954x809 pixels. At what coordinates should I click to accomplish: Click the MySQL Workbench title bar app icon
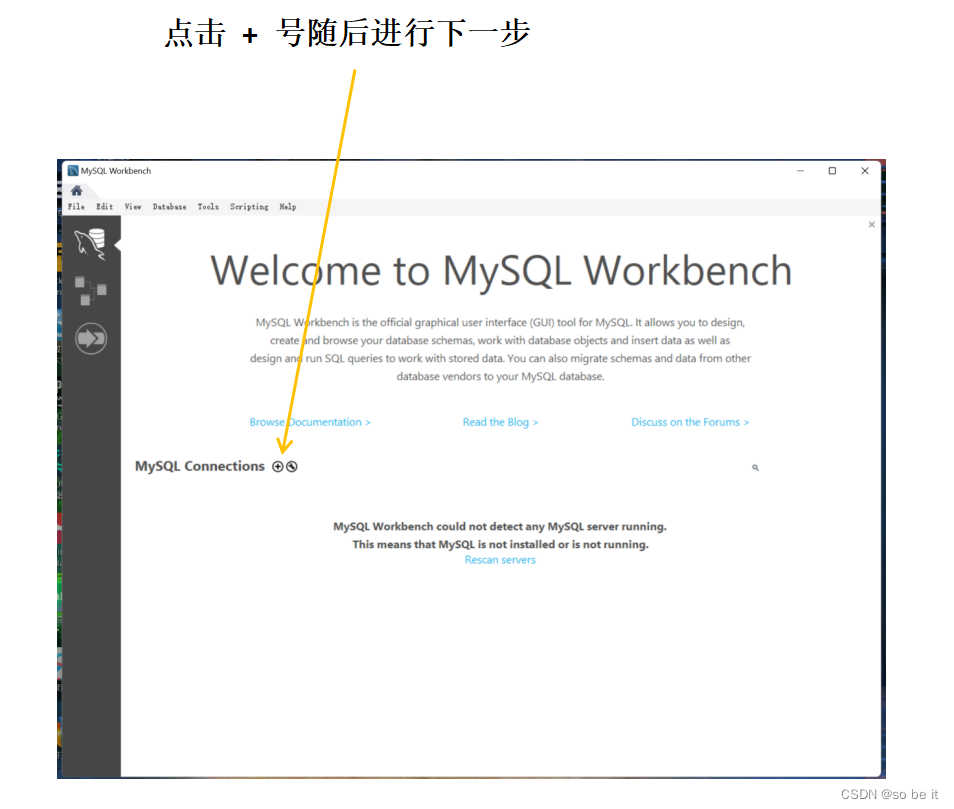[x=73, y=171]
